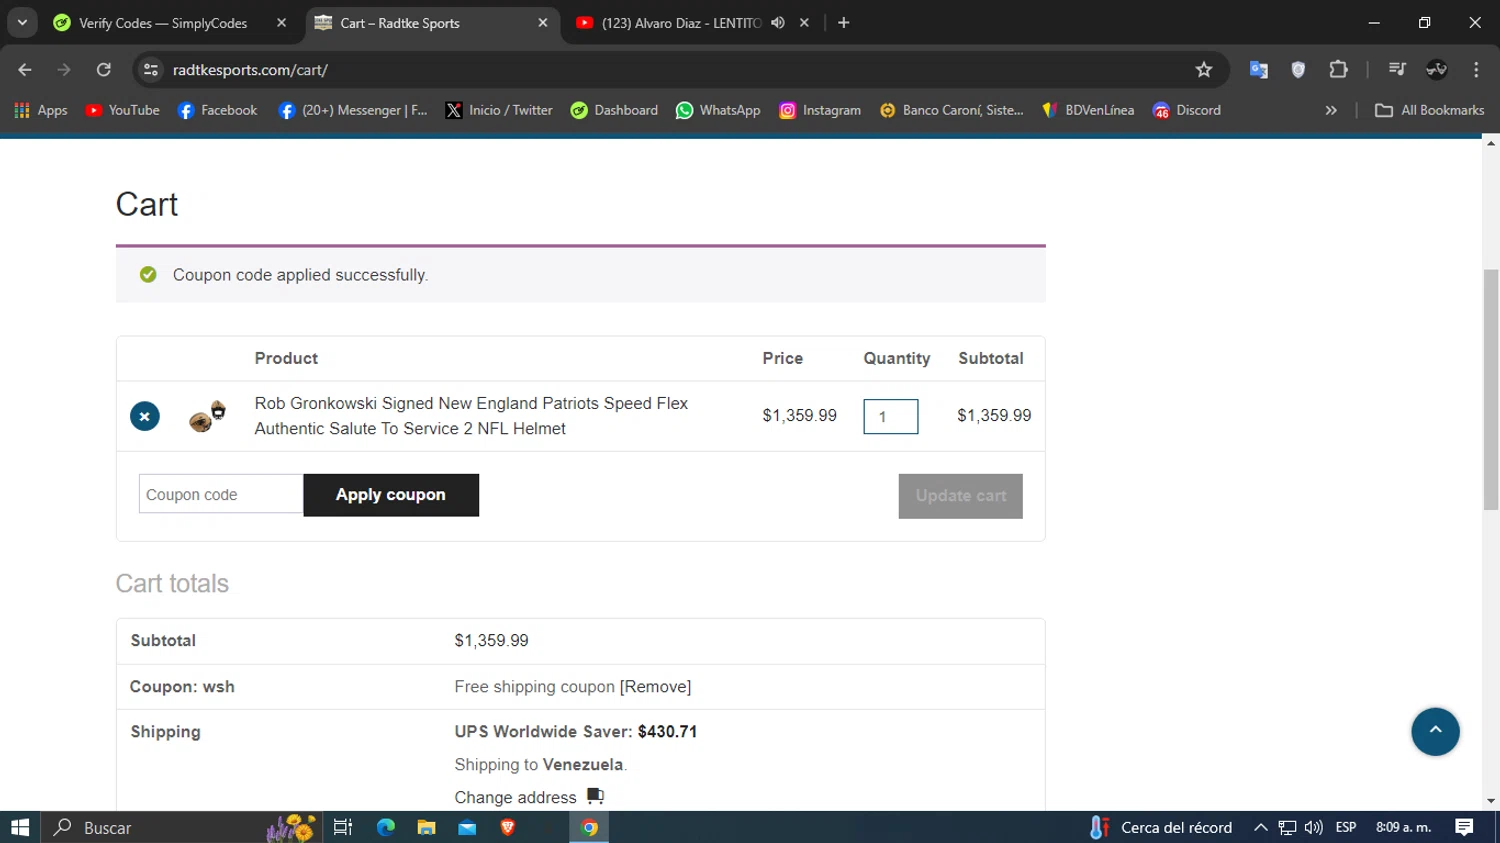
Task: Bookmark this page with the star
Action: (x=1204, y=69)
